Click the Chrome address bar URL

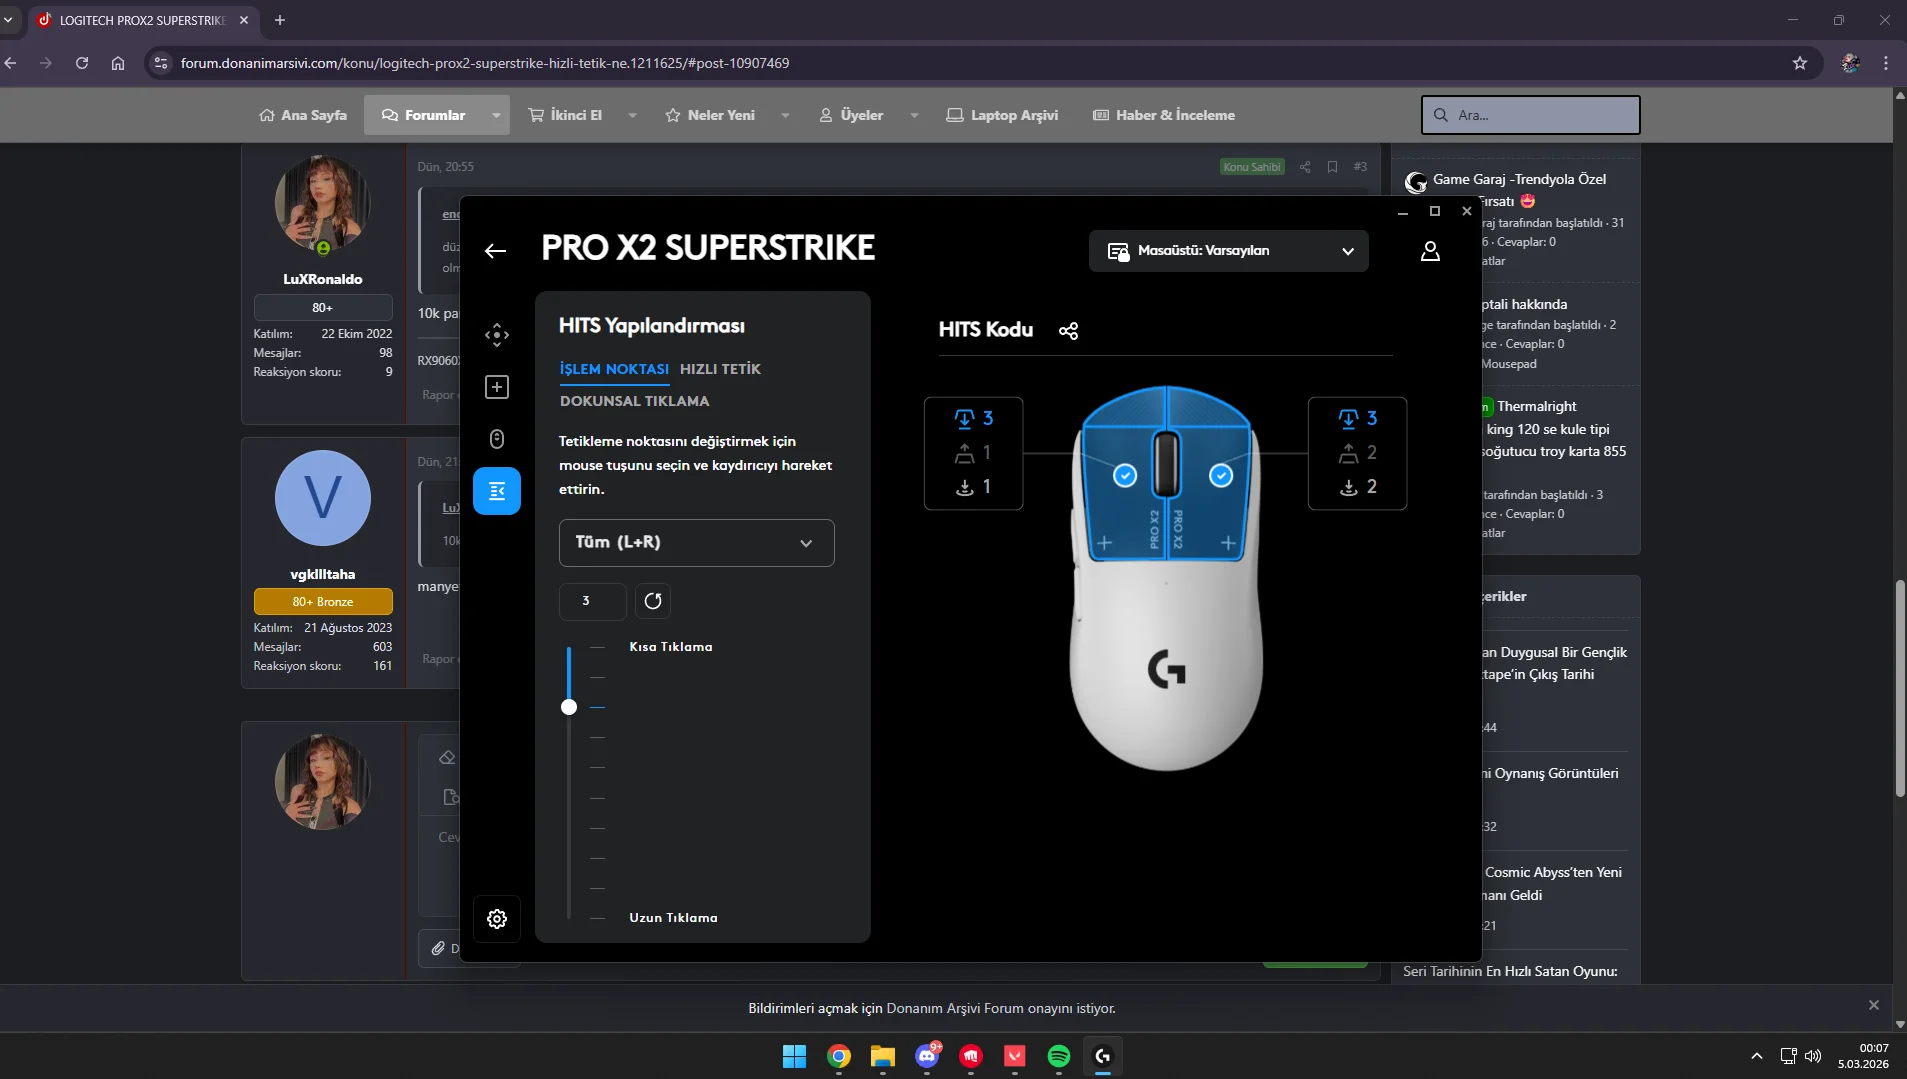click(x=485, y=63)
